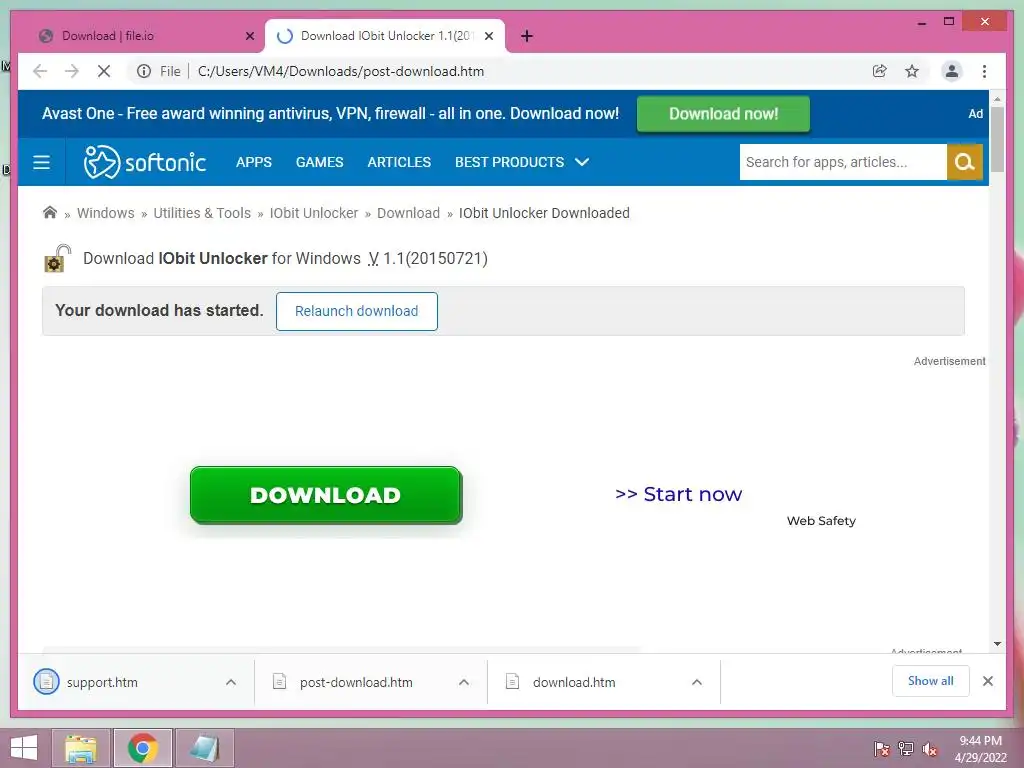Click Relaunch download button
Viewport: 1024px width, 768px height.
click(357, 311)
